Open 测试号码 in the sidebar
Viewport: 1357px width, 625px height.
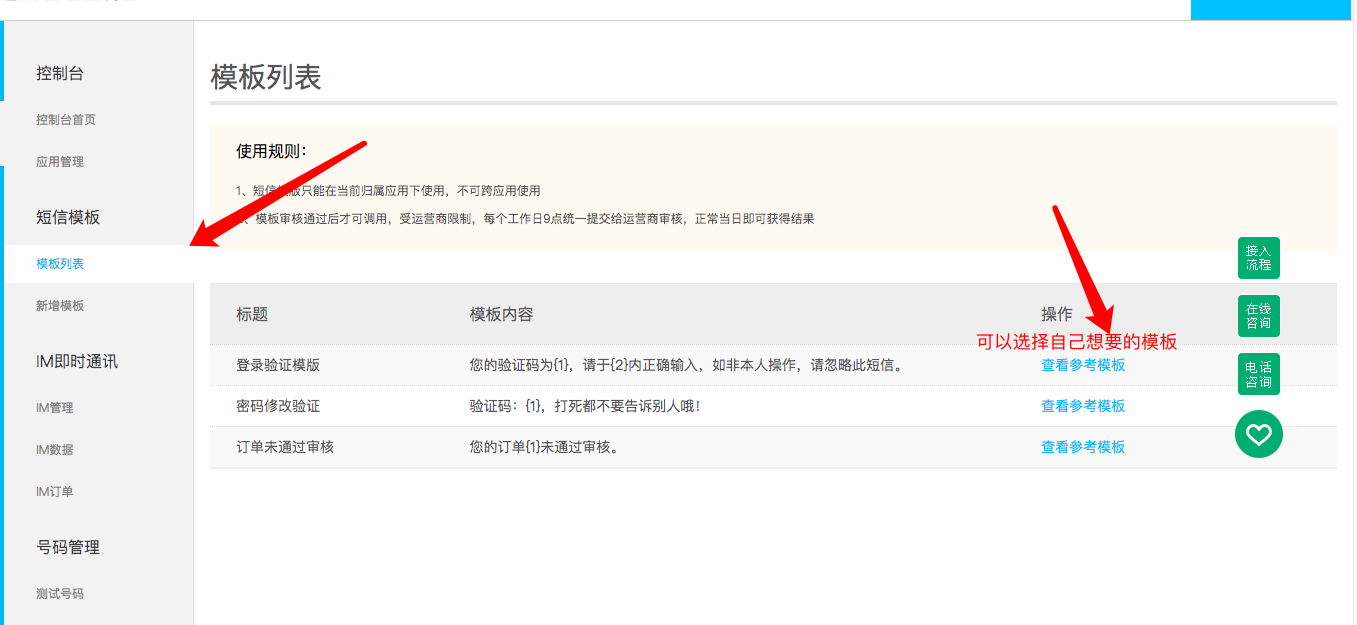pos(60,594)
